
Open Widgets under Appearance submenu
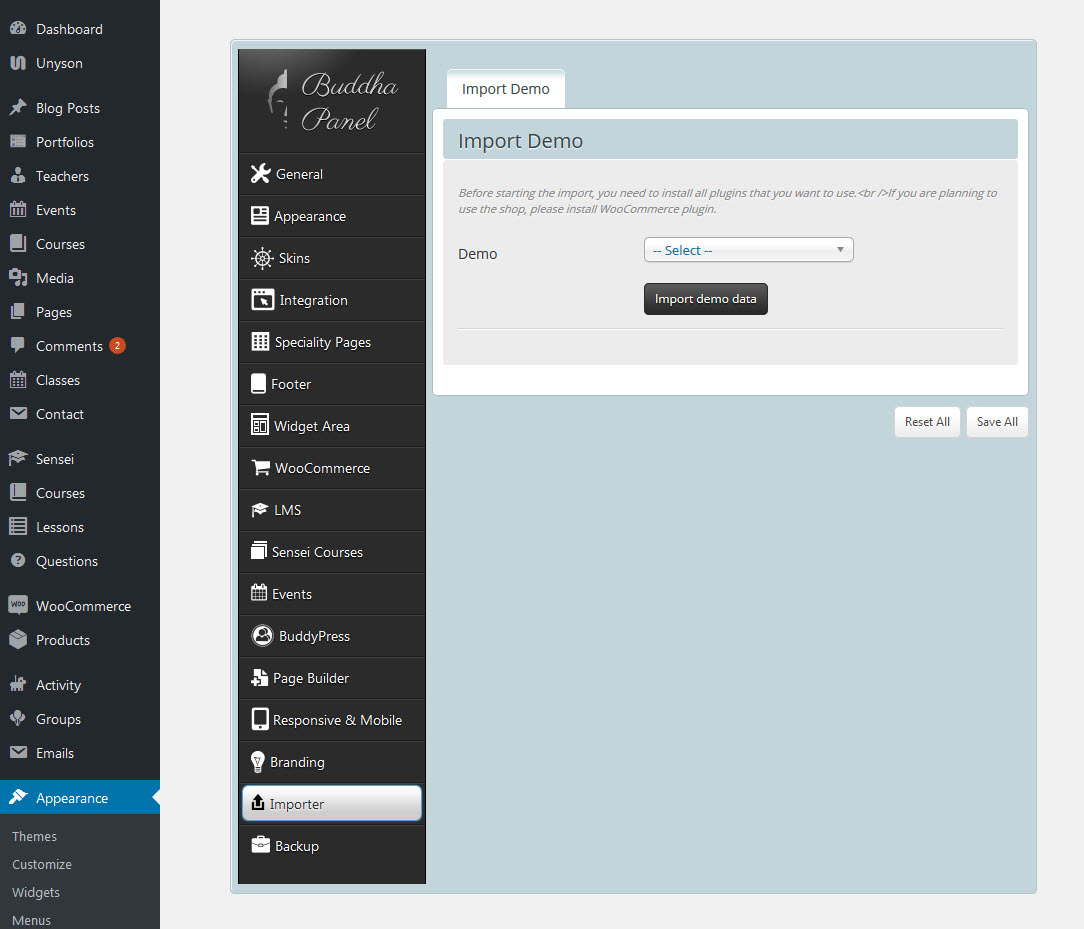click(x=36, y=892)
